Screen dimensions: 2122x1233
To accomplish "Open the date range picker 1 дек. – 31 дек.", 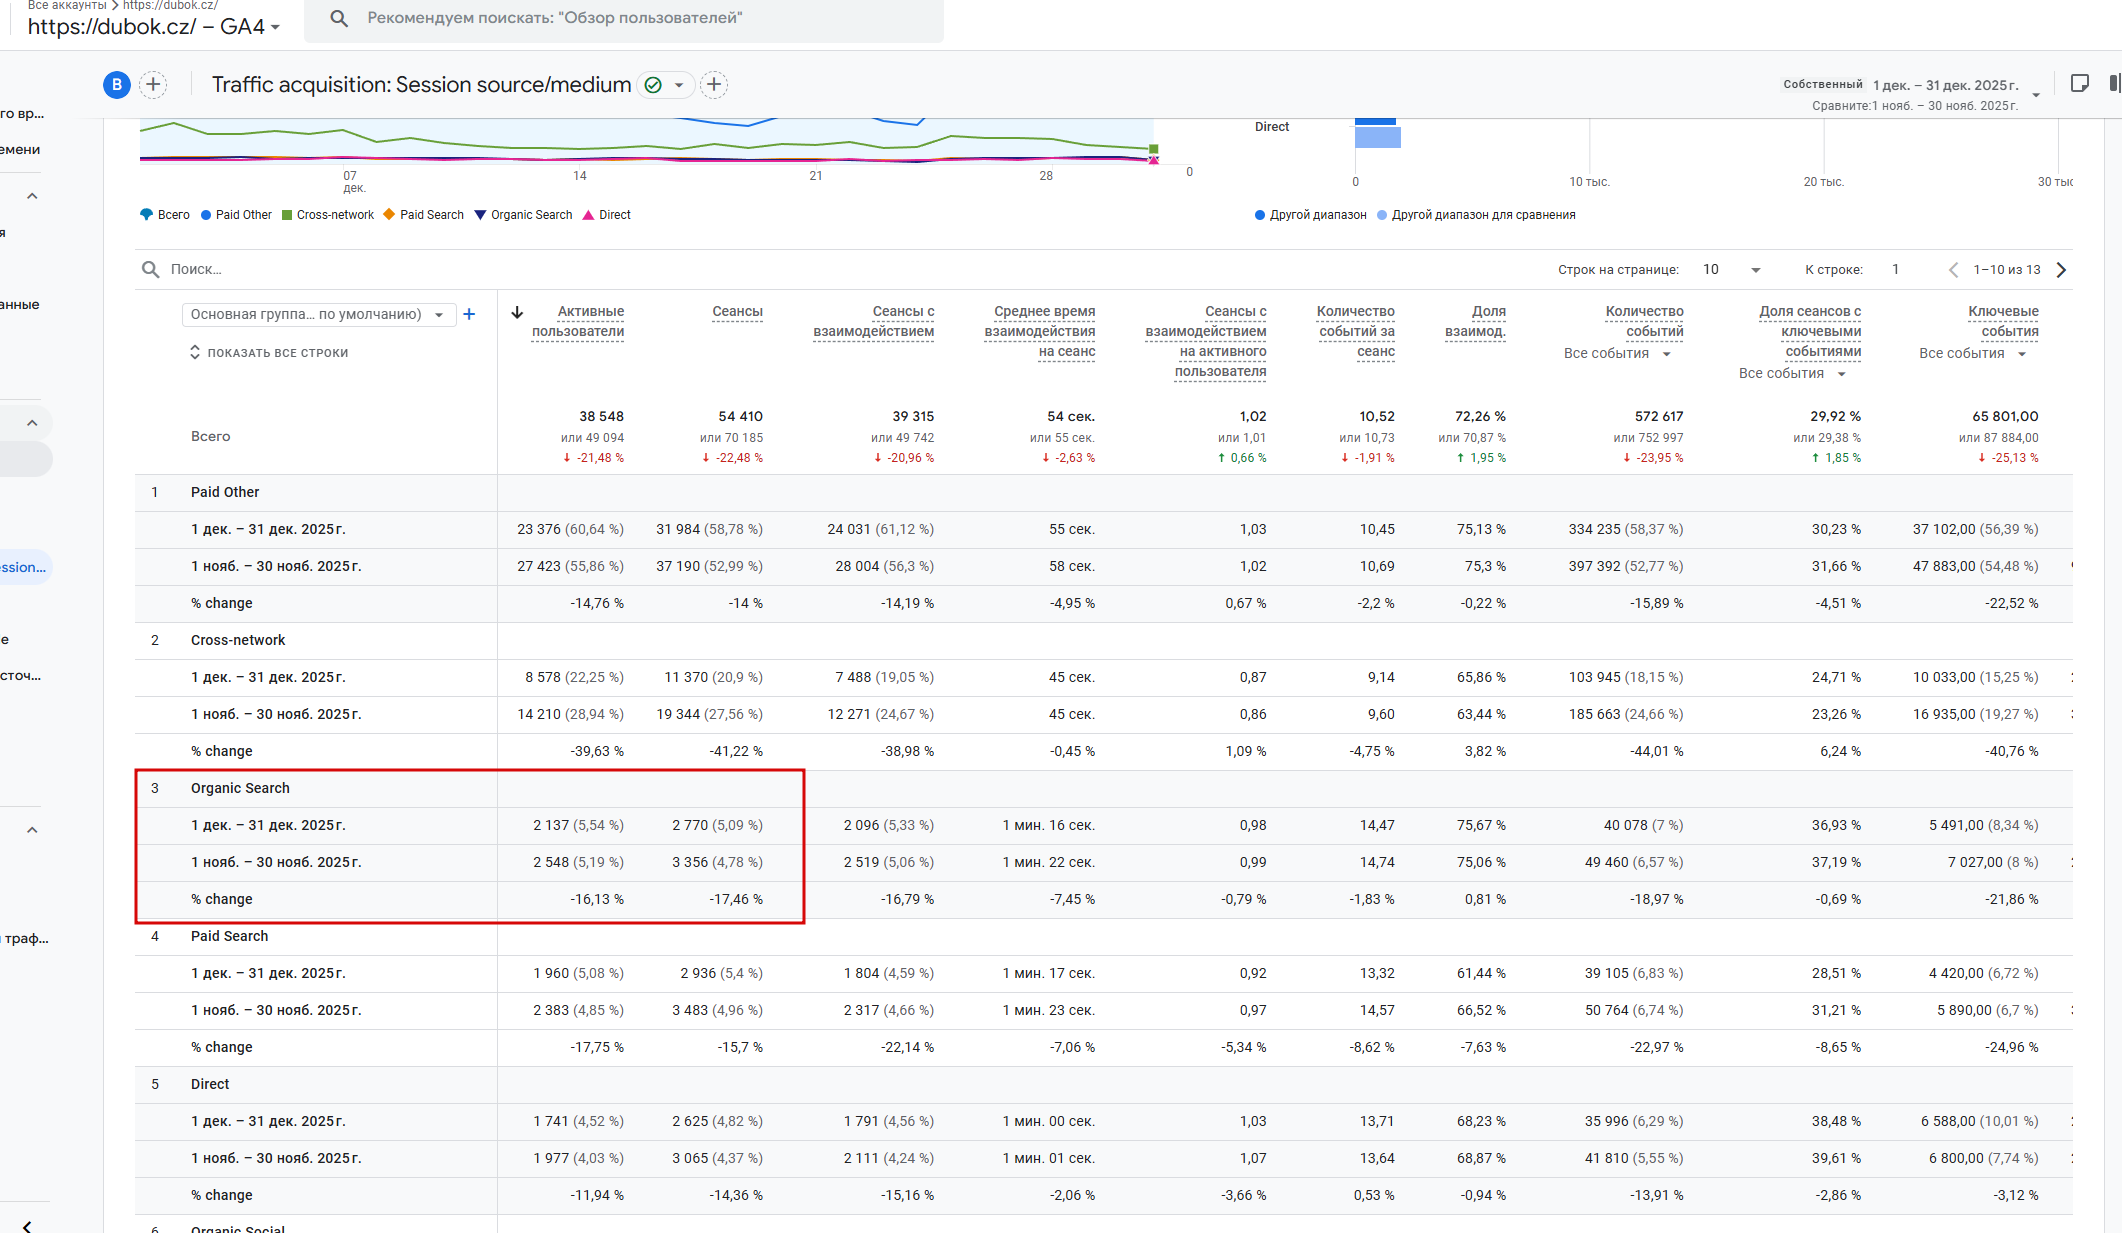I will tap(1945, 85).
